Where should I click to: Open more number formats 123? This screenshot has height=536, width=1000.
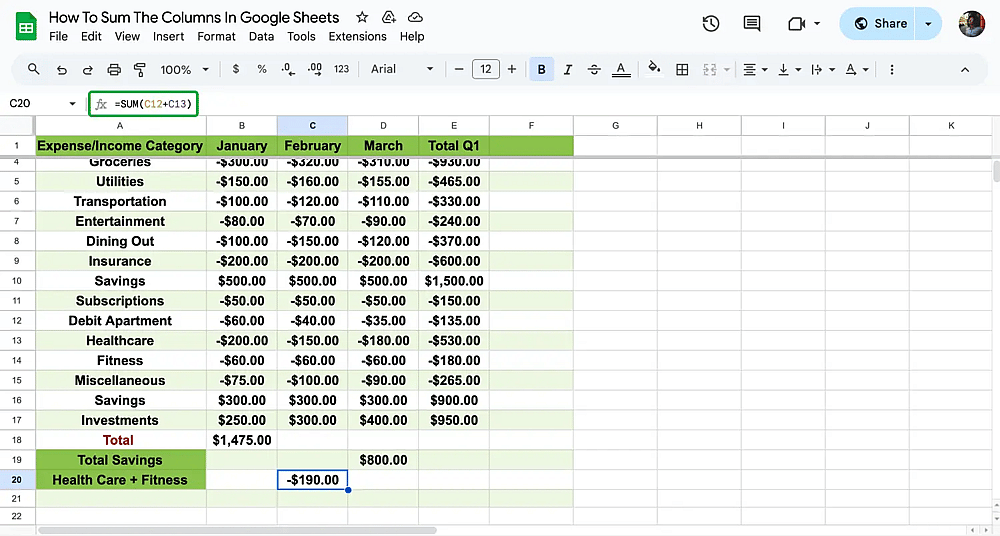point(342,69)
